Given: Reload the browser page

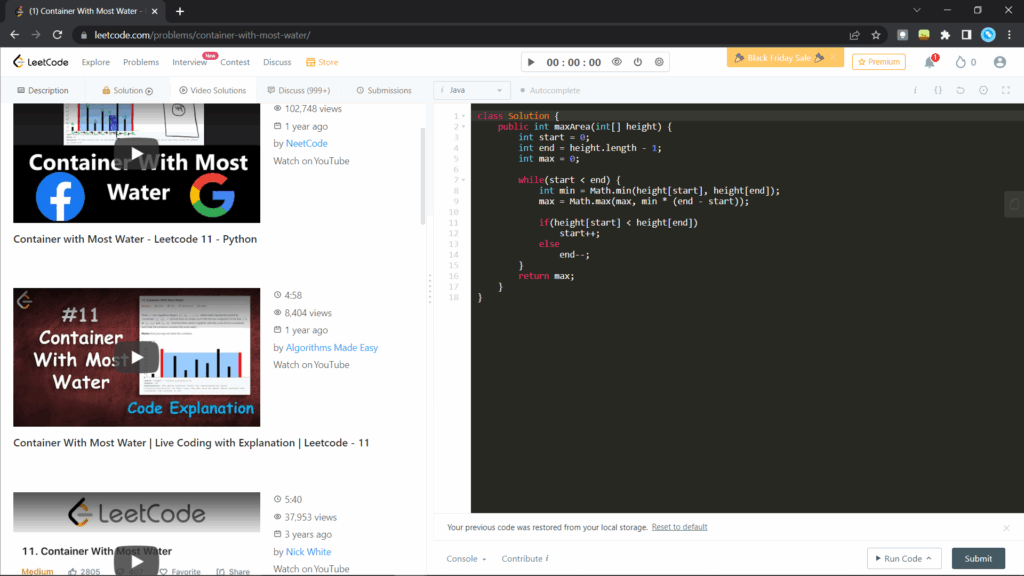Looking at the screenshot, I should point(57,35).
